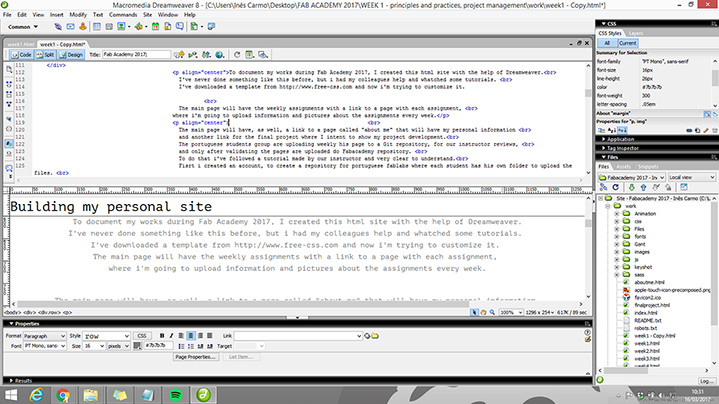The width and height of the screenshot is (719, 404).
Task: Insert a Comment via the toolbar
Action: [180, 27]
